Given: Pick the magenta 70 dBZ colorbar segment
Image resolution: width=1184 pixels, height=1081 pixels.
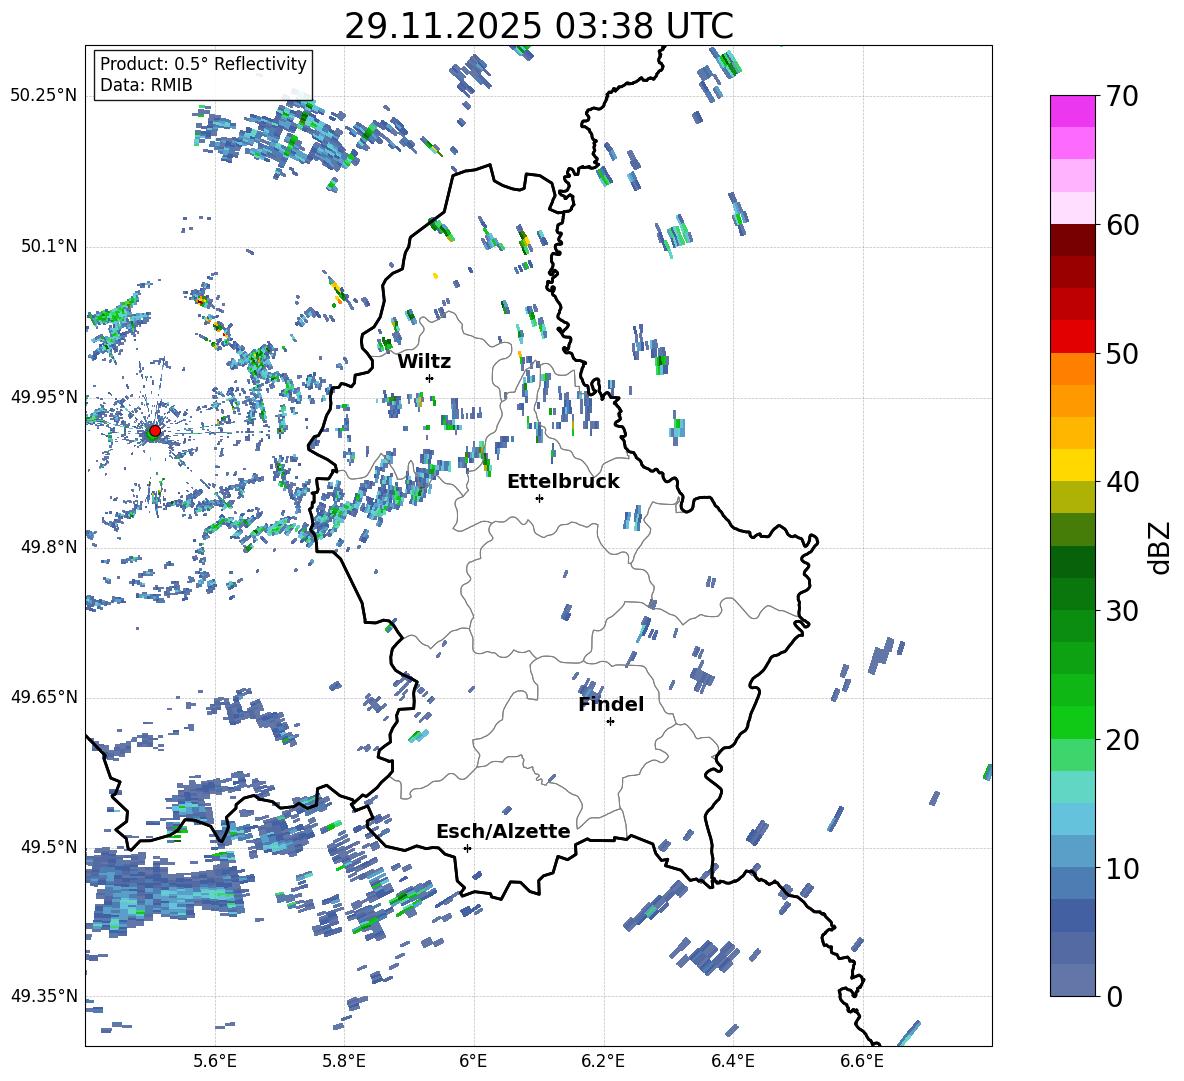Looking at the screenshot, I should pos(1073,110).
